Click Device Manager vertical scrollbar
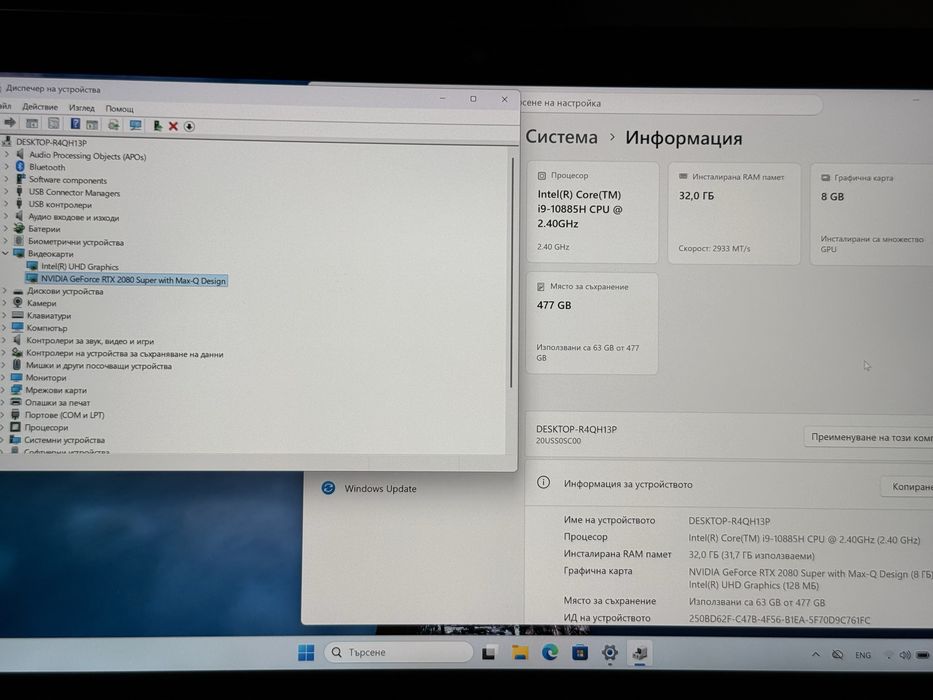This screenshot has width=933, height=700. [x=511, y=273]
